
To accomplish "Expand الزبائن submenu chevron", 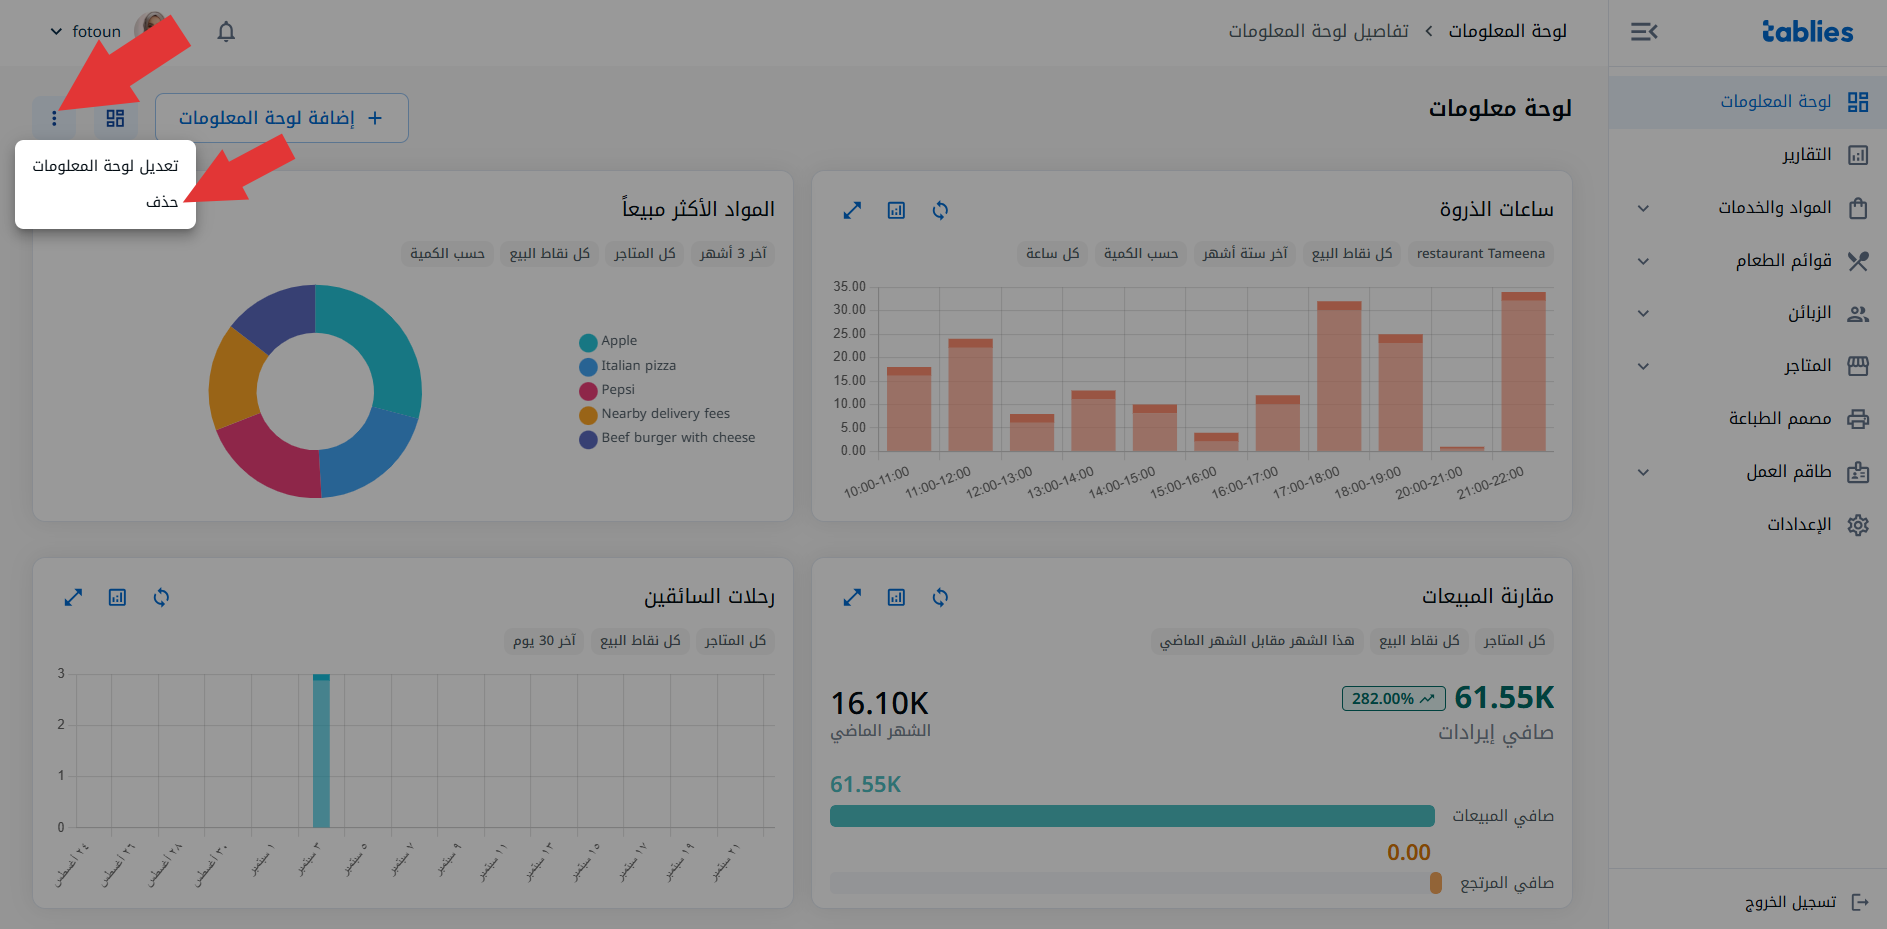I will [1643, 314].
